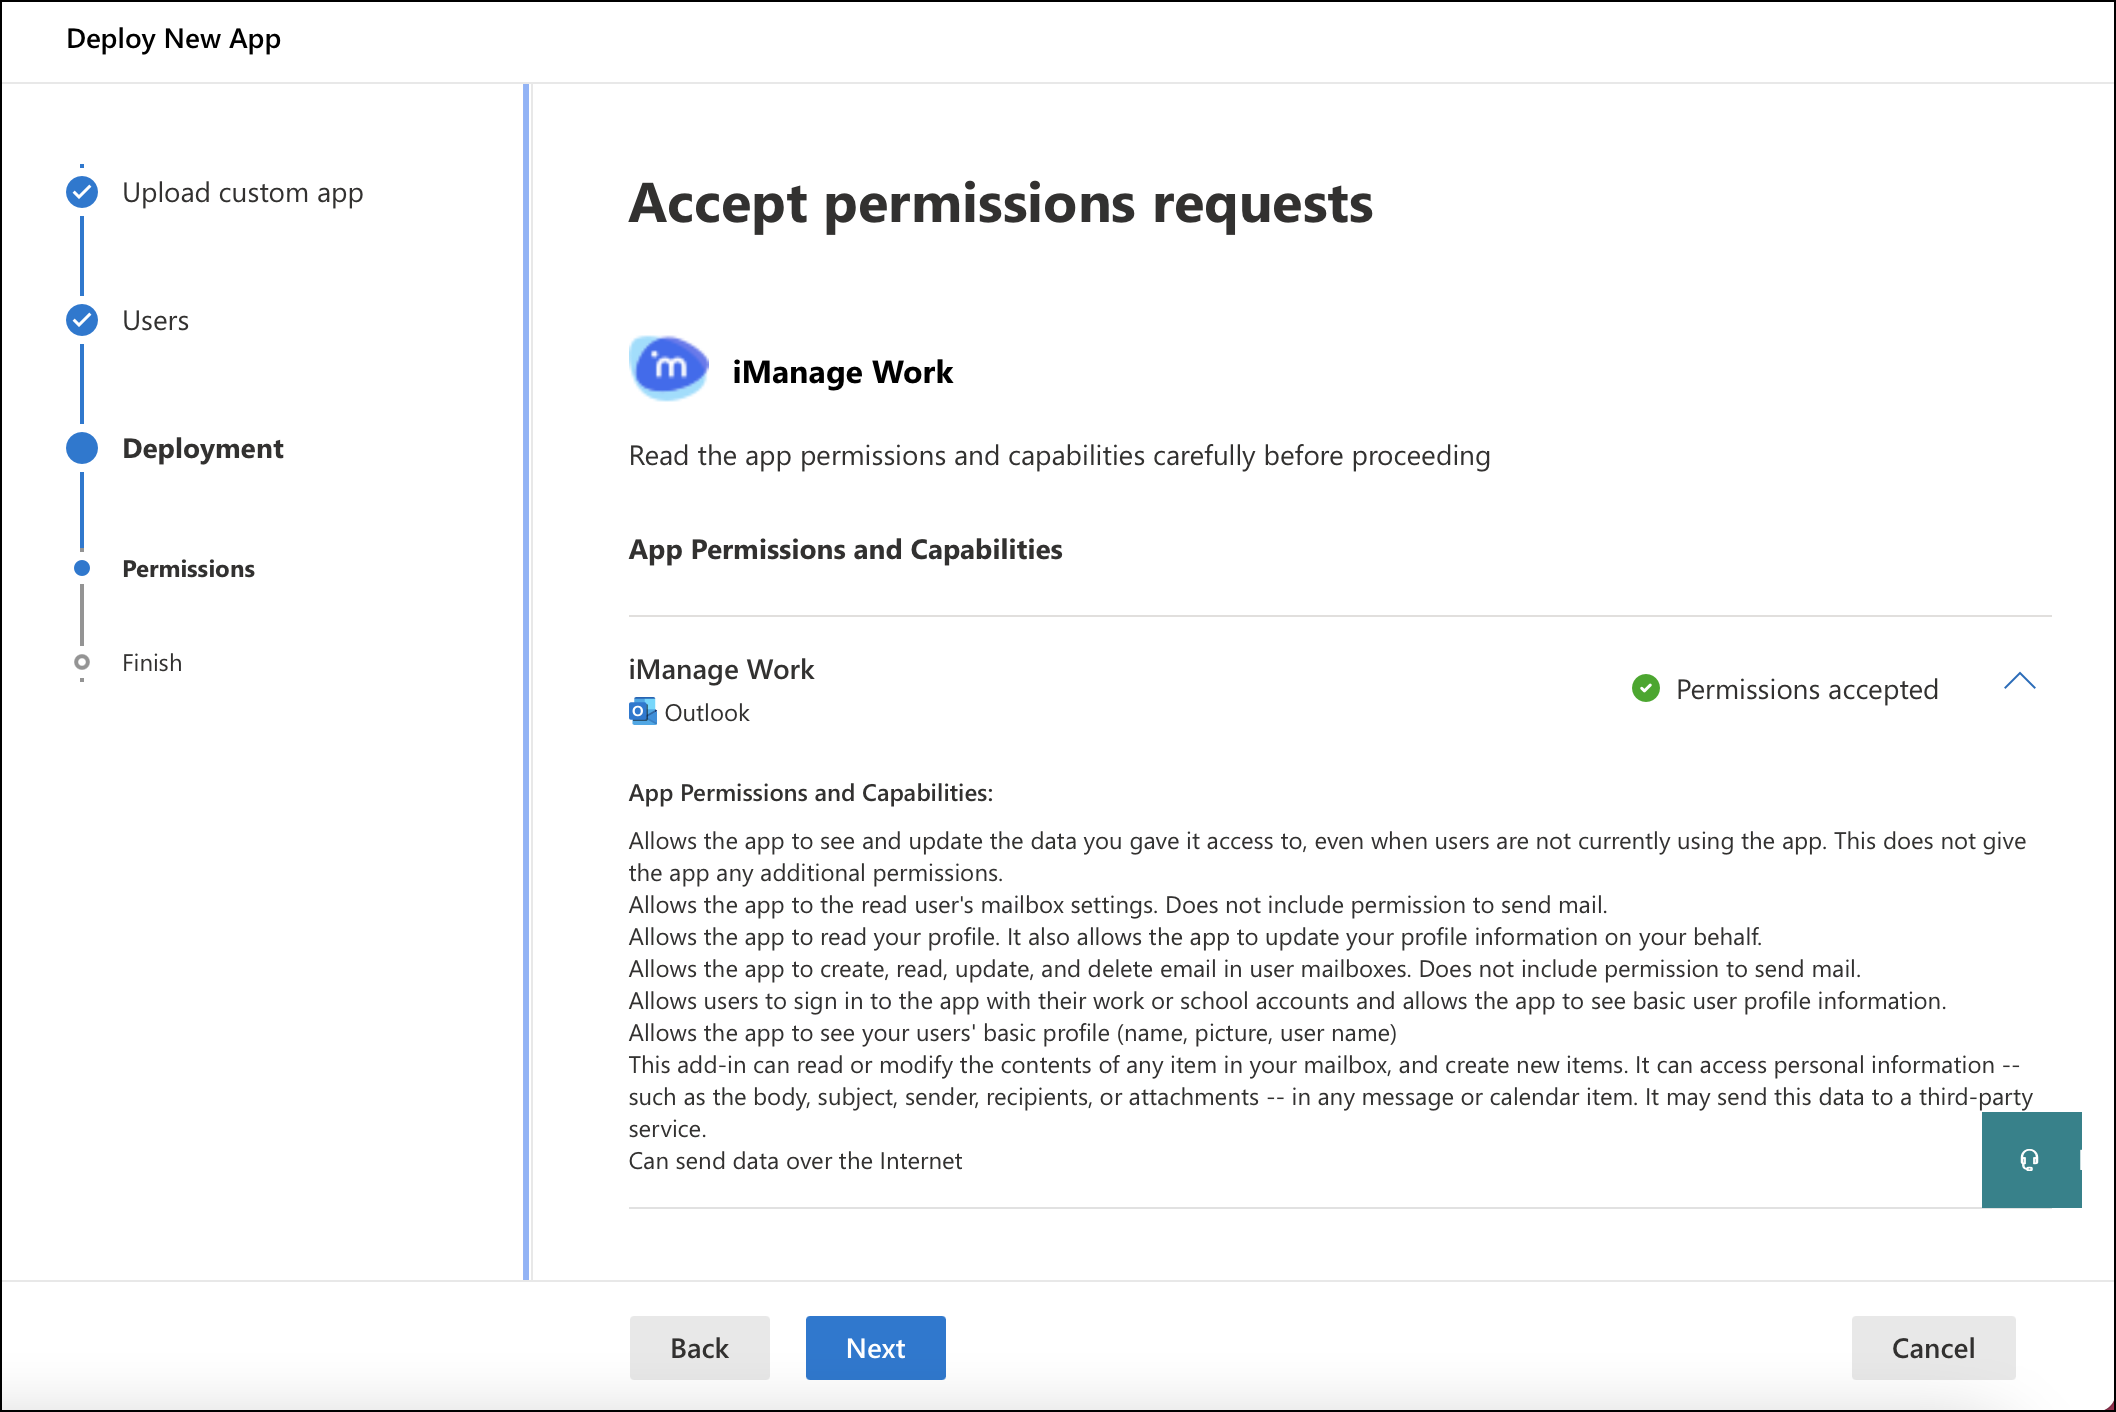
Task: Click the Deploy New App title
Action: pos(173,38)
